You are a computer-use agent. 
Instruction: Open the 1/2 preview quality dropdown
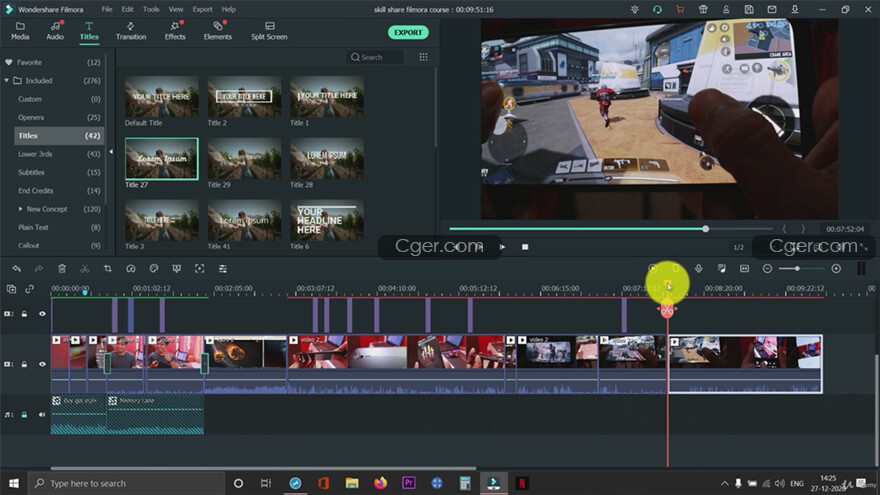[x=739, y=248]
